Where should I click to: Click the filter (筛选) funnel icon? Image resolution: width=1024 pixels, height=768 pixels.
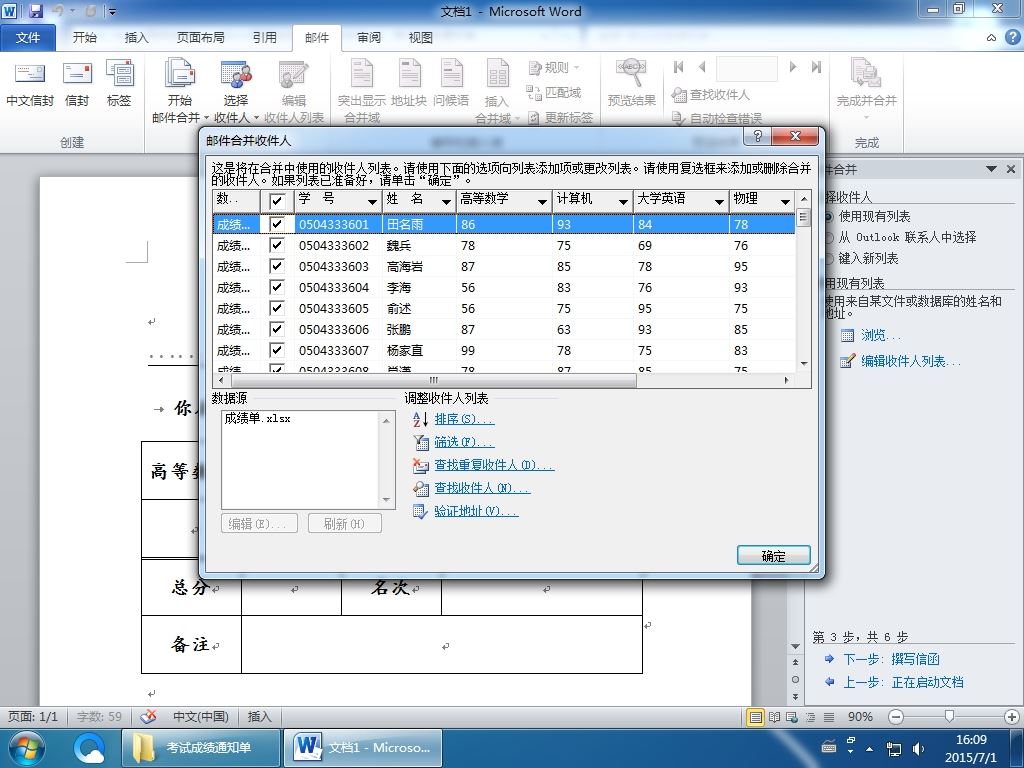[x=421, y=442]
